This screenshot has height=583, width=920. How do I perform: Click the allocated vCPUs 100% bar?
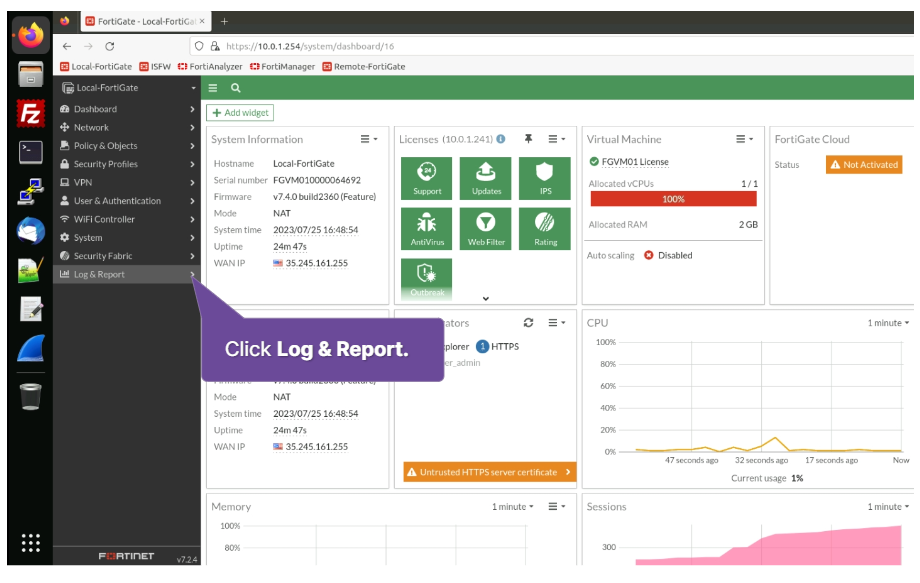point(673,199)
